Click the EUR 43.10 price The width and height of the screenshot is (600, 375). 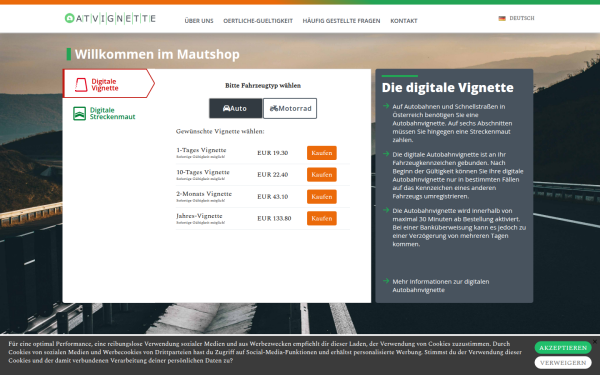click(272, 196)
